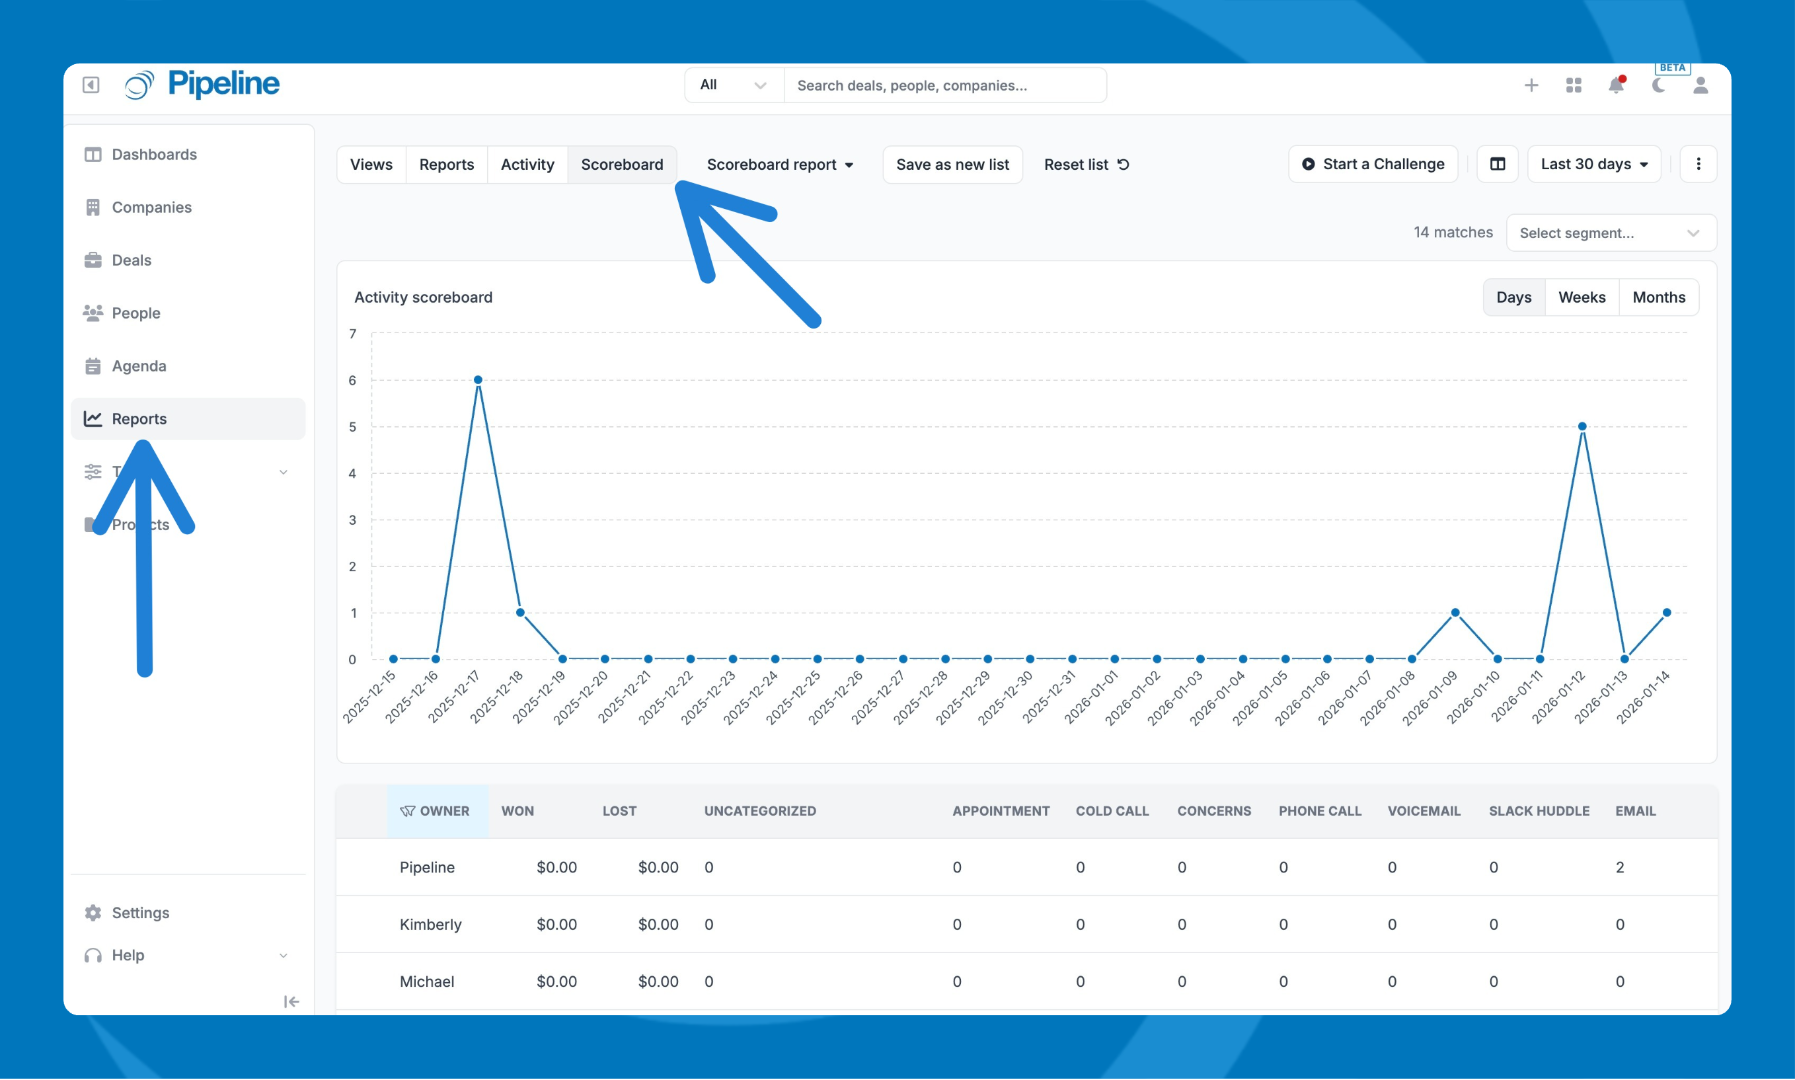The height and width of the screenshot is (1080, 1795).
Task: Open Deals in the sidebar
Action: click(x=131, y=260)
